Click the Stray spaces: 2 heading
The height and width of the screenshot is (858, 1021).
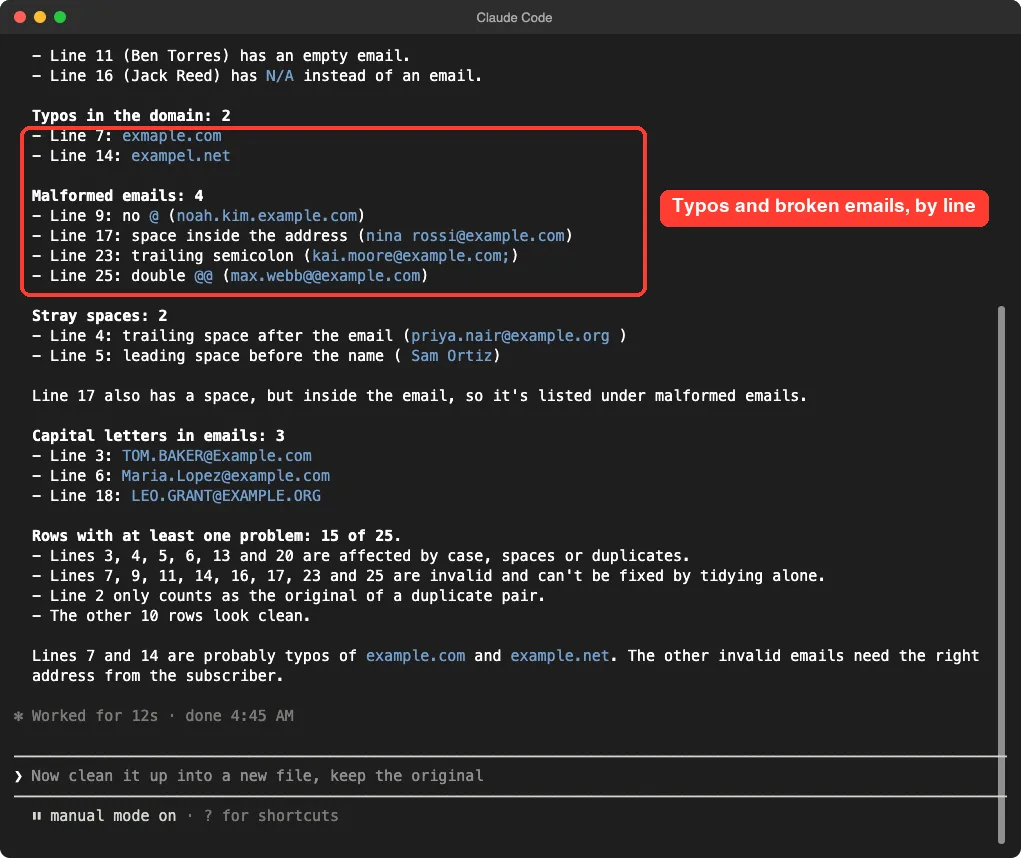pos(100,316)
